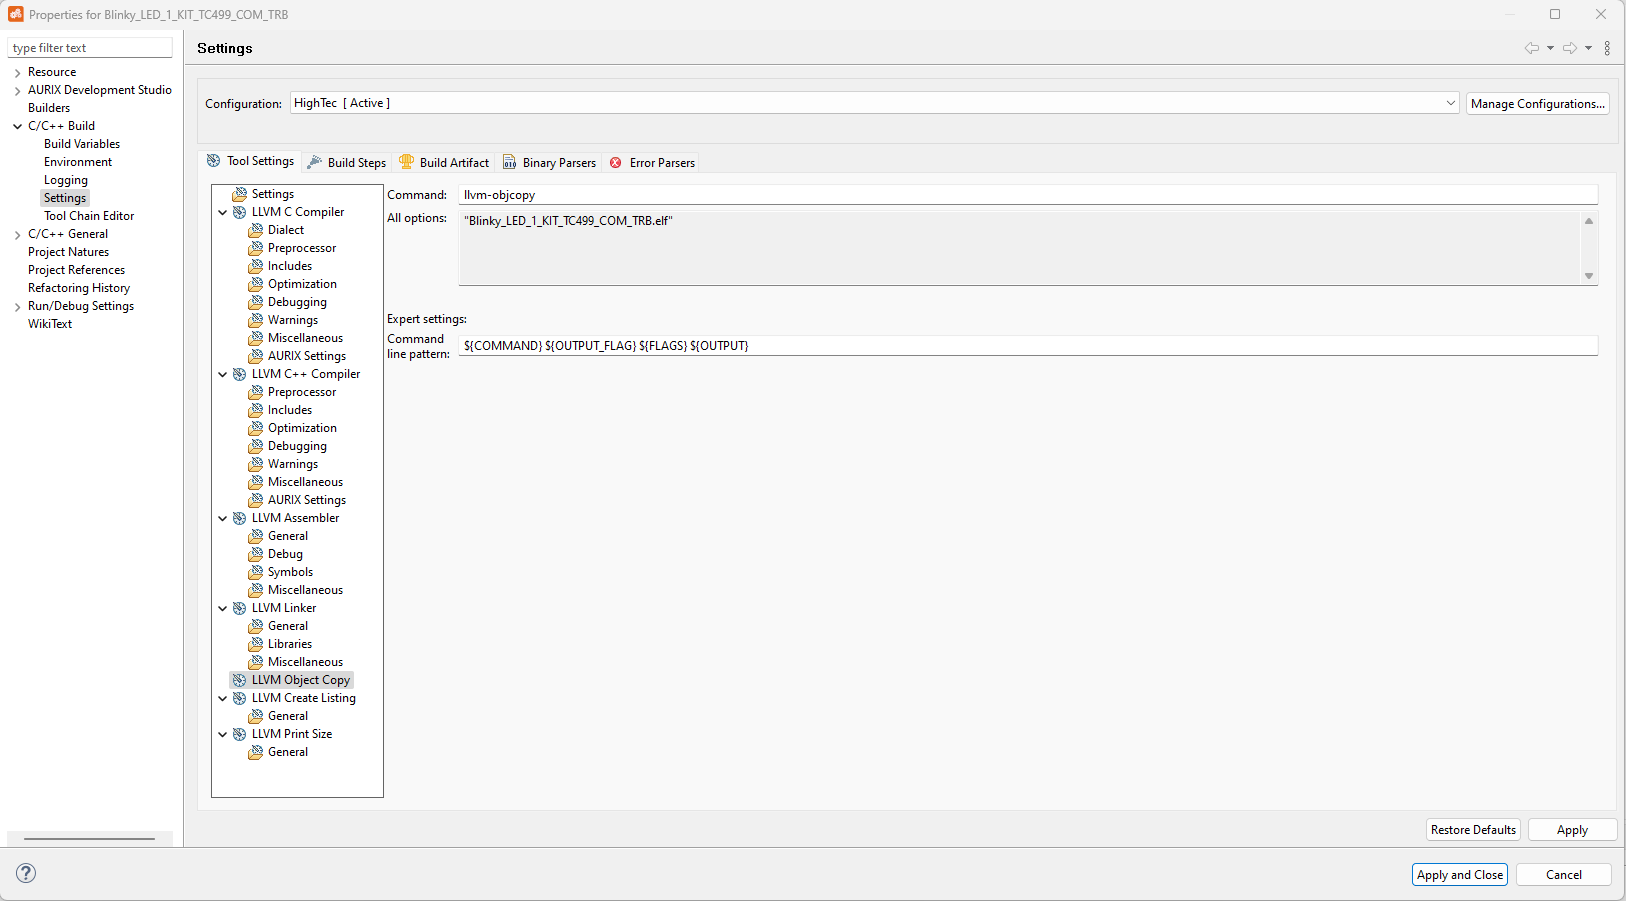
Task: Expand the C/C++ General tree node
Action: [17, 233]
